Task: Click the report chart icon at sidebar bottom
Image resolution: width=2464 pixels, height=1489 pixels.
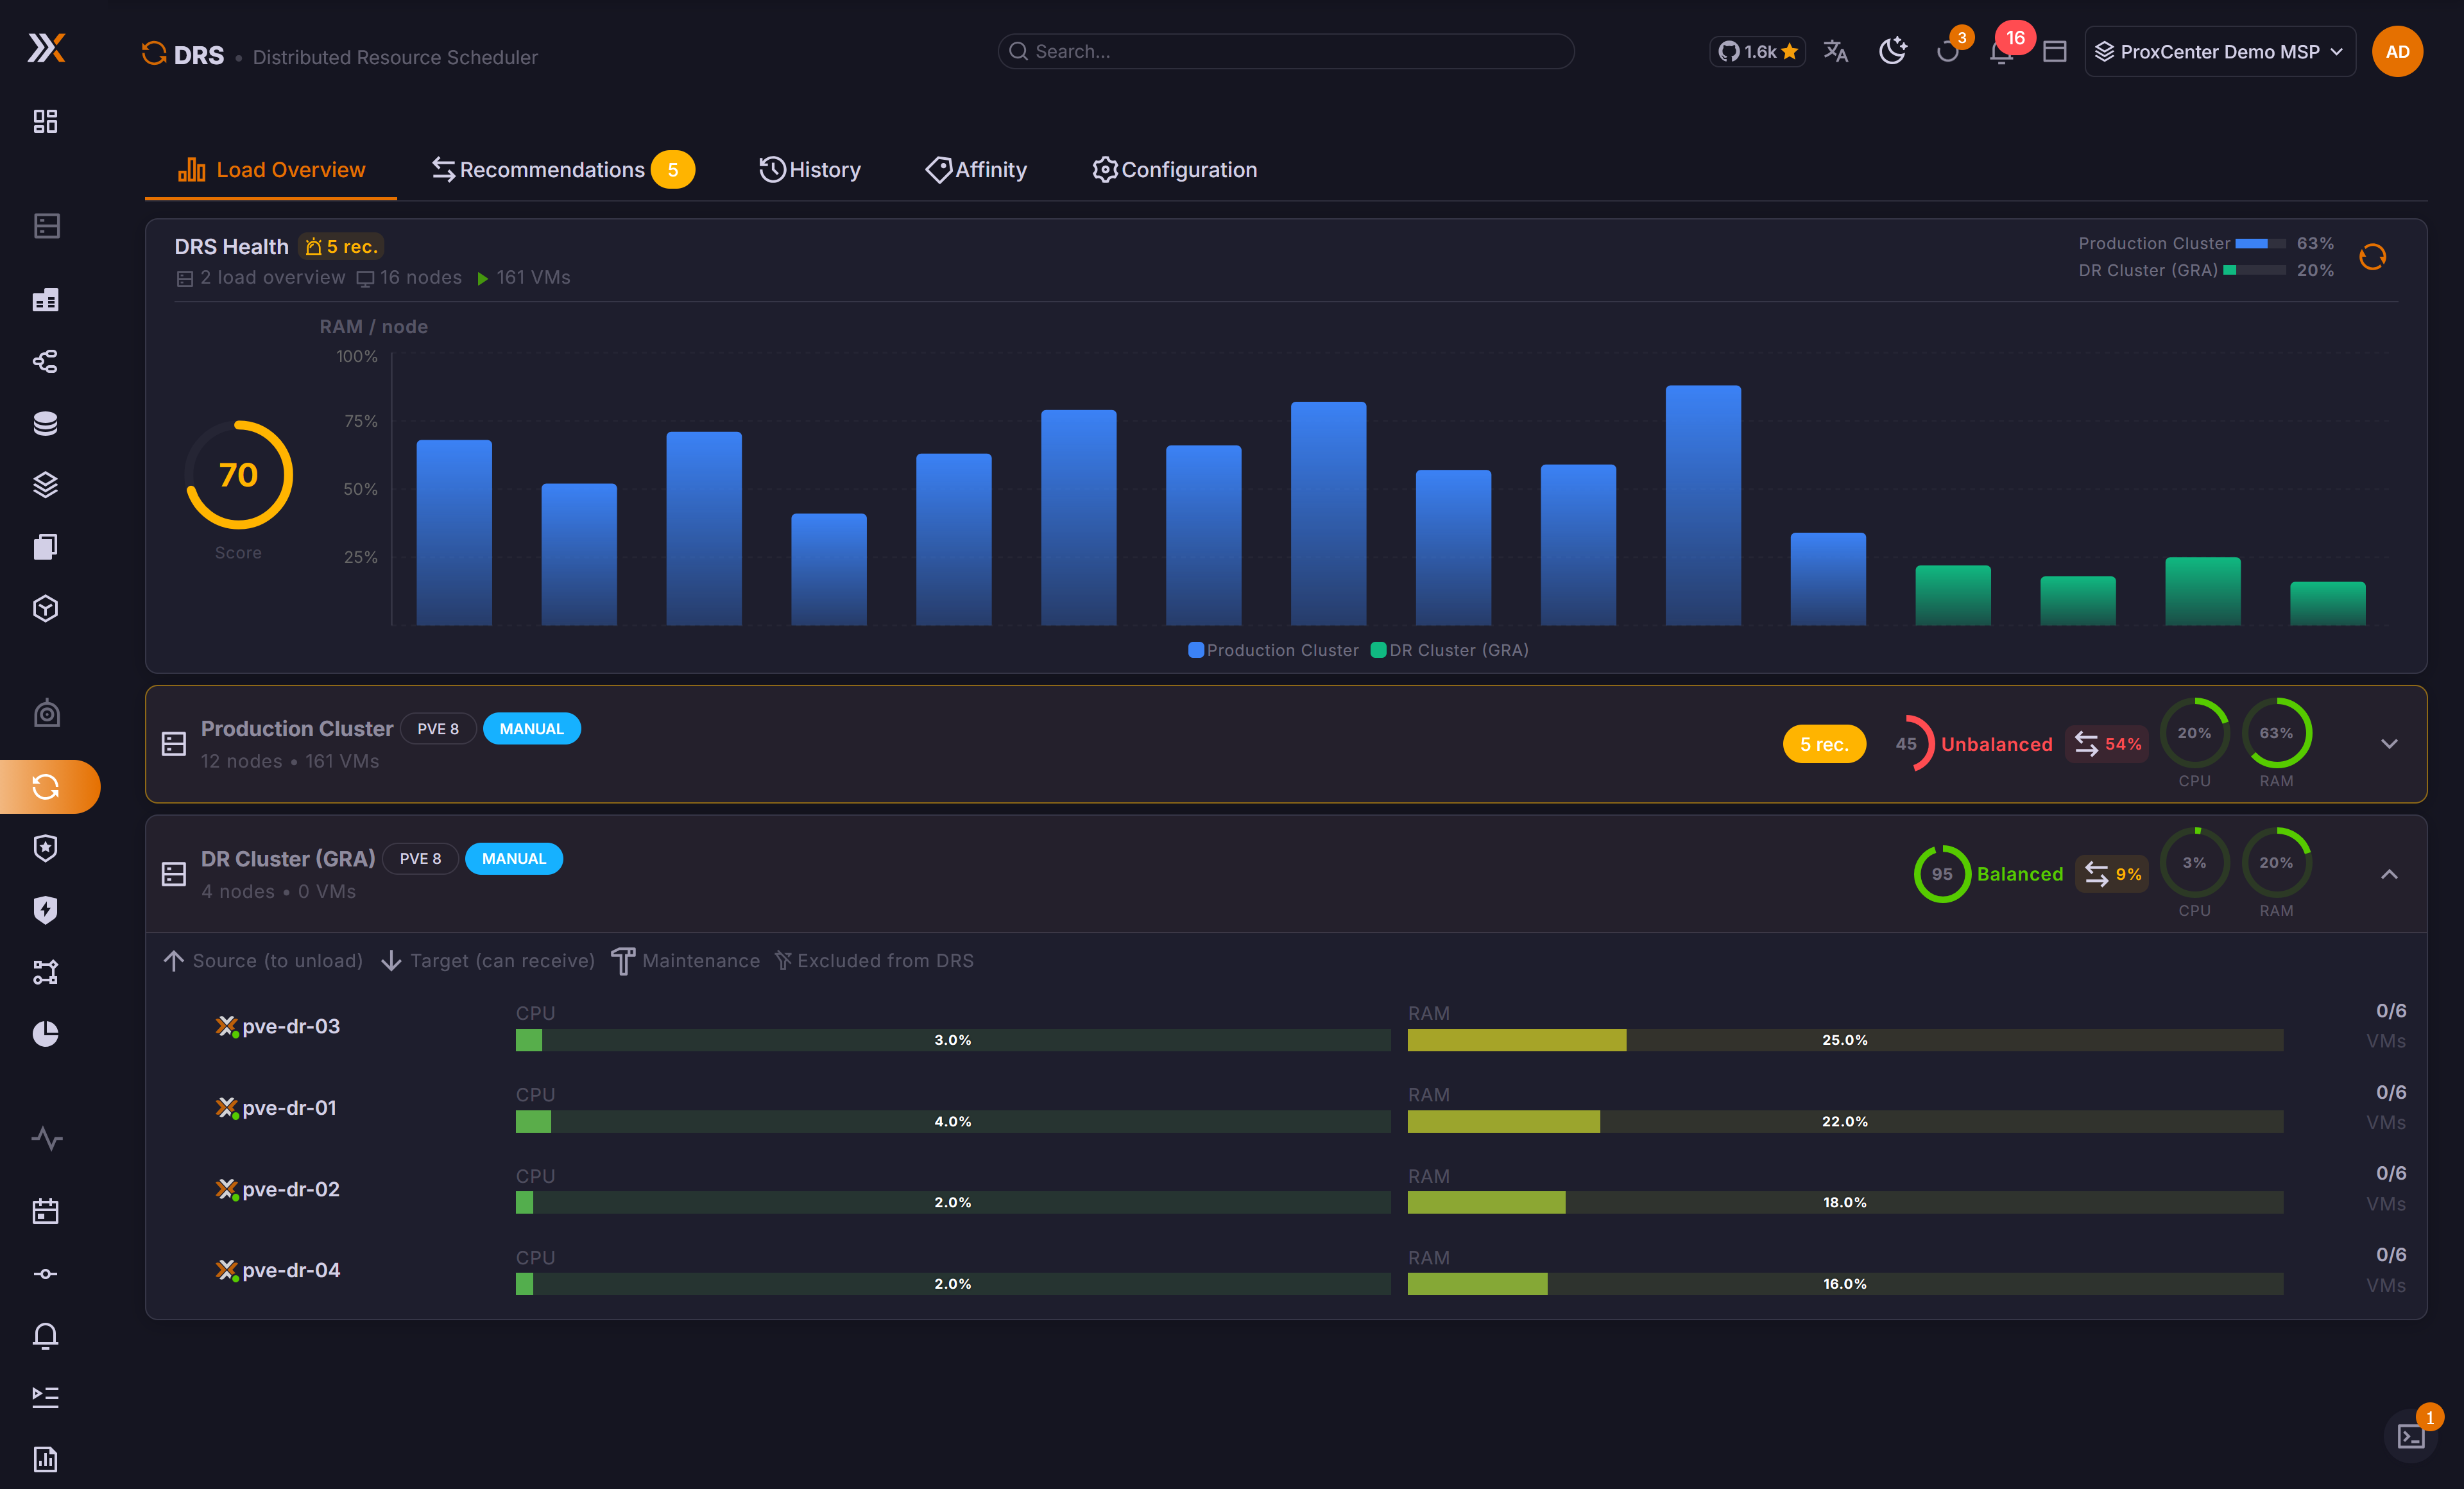Action: [45, 1459]
